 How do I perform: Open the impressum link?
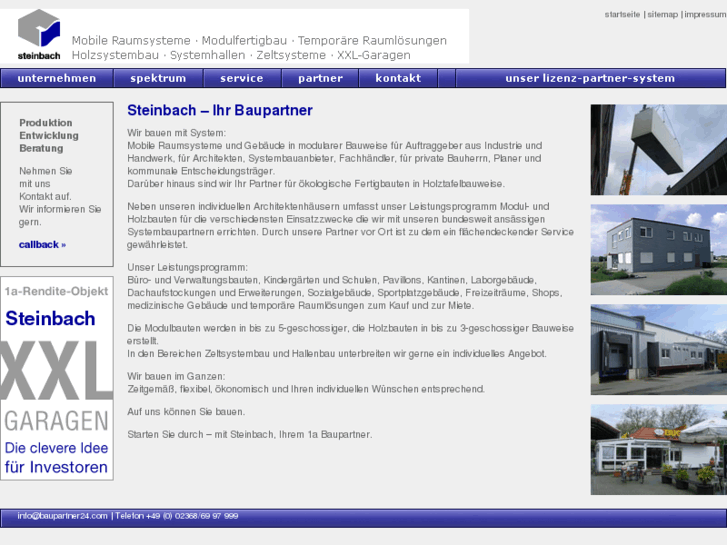click(705, 14)
